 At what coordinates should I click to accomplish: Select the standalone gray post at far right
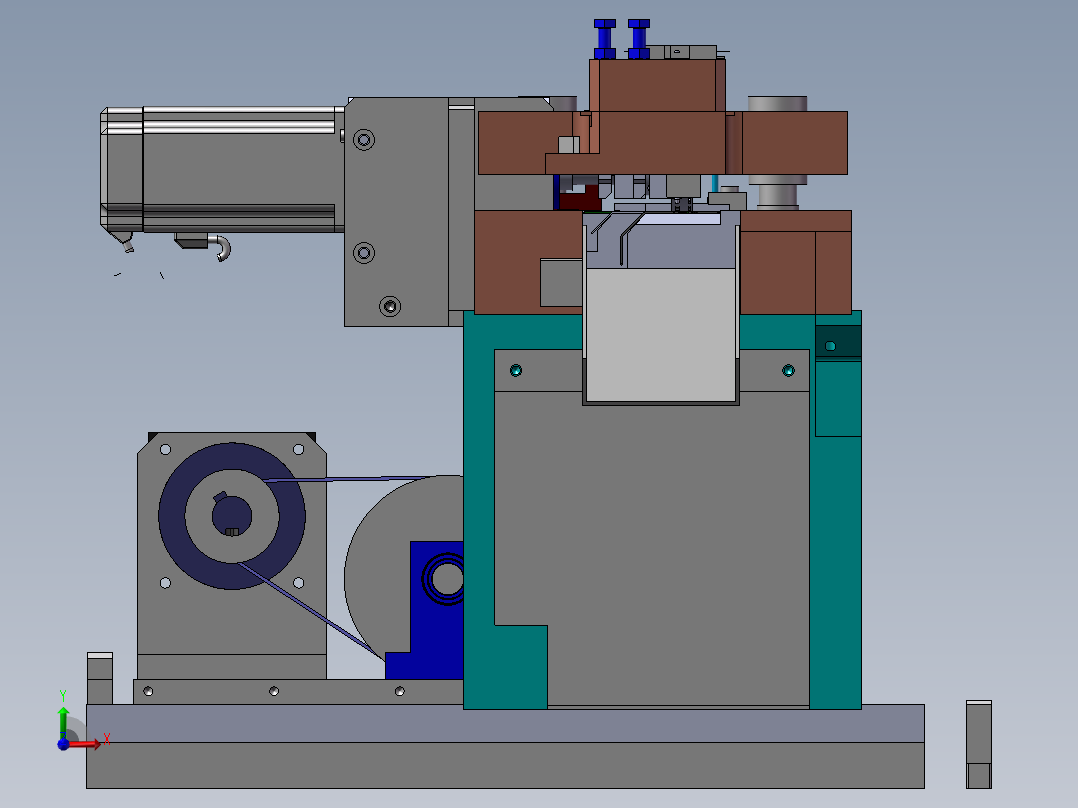979,744
